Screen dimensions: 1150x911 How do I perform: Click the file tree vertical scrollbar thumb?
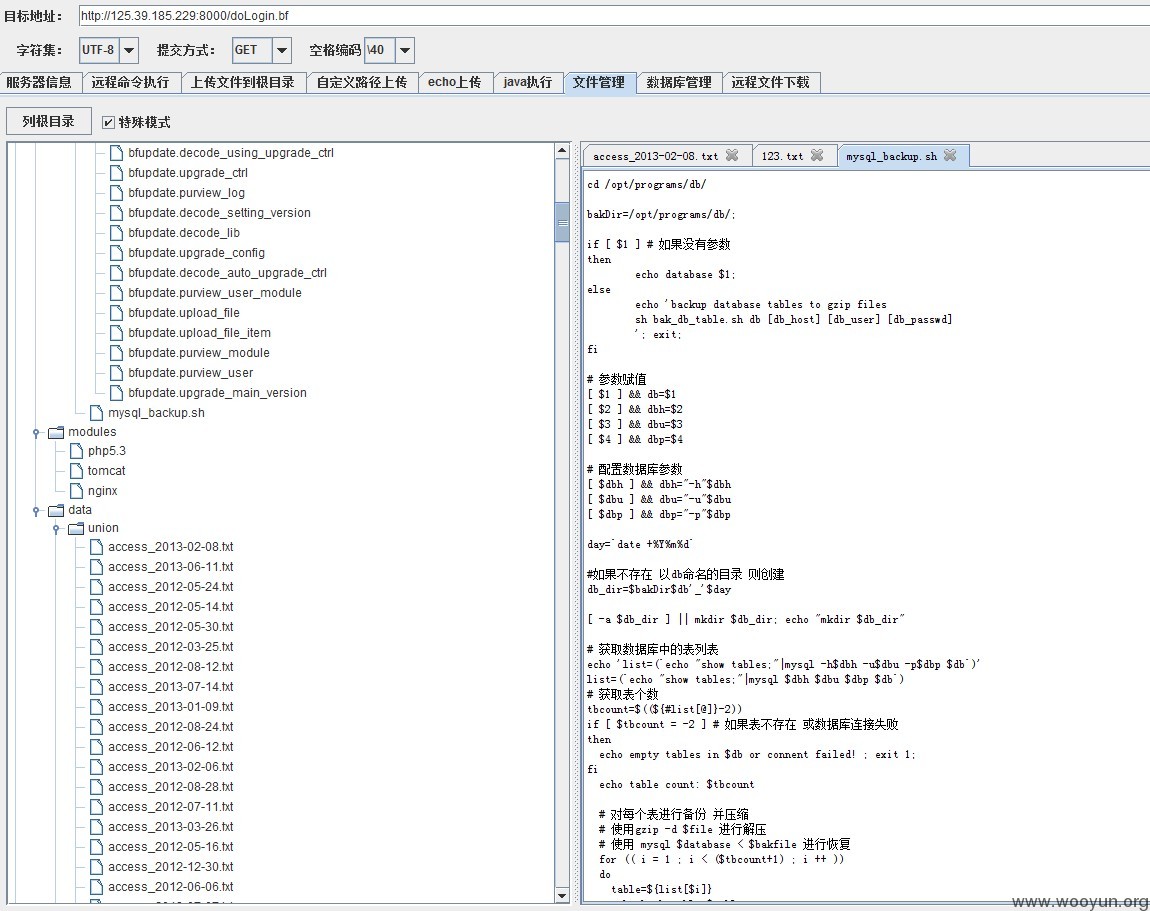(562, 222)
